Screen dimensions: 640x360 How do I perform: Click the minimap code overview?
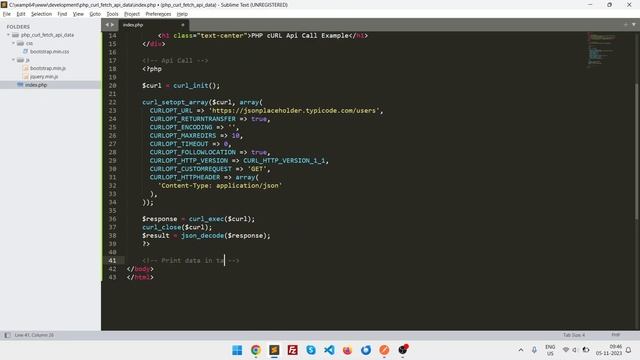602,50
